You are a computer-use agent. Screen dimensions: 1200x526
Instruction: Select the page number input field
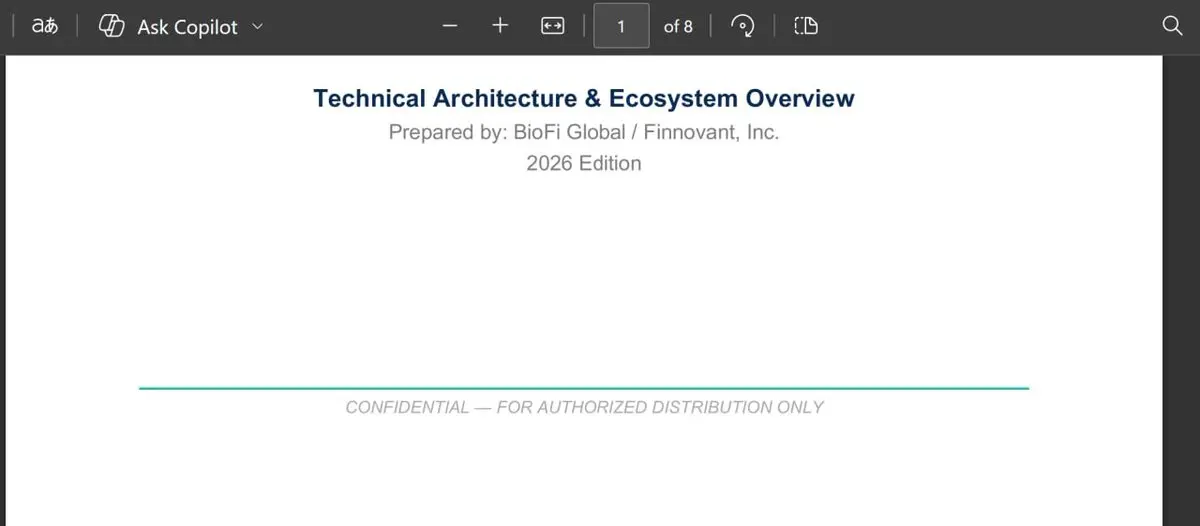pyautogui.click(x=621, y=26)
